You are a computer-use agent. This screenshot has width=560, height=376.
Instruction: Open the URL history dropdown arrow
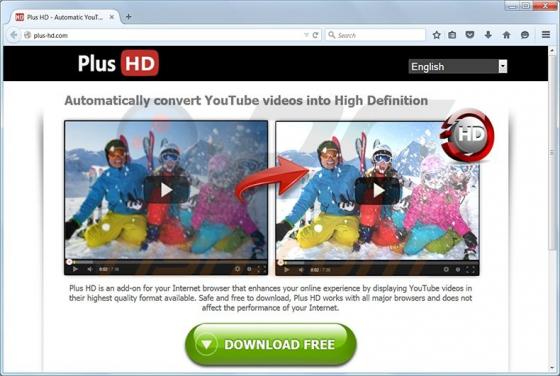[306, 35]
